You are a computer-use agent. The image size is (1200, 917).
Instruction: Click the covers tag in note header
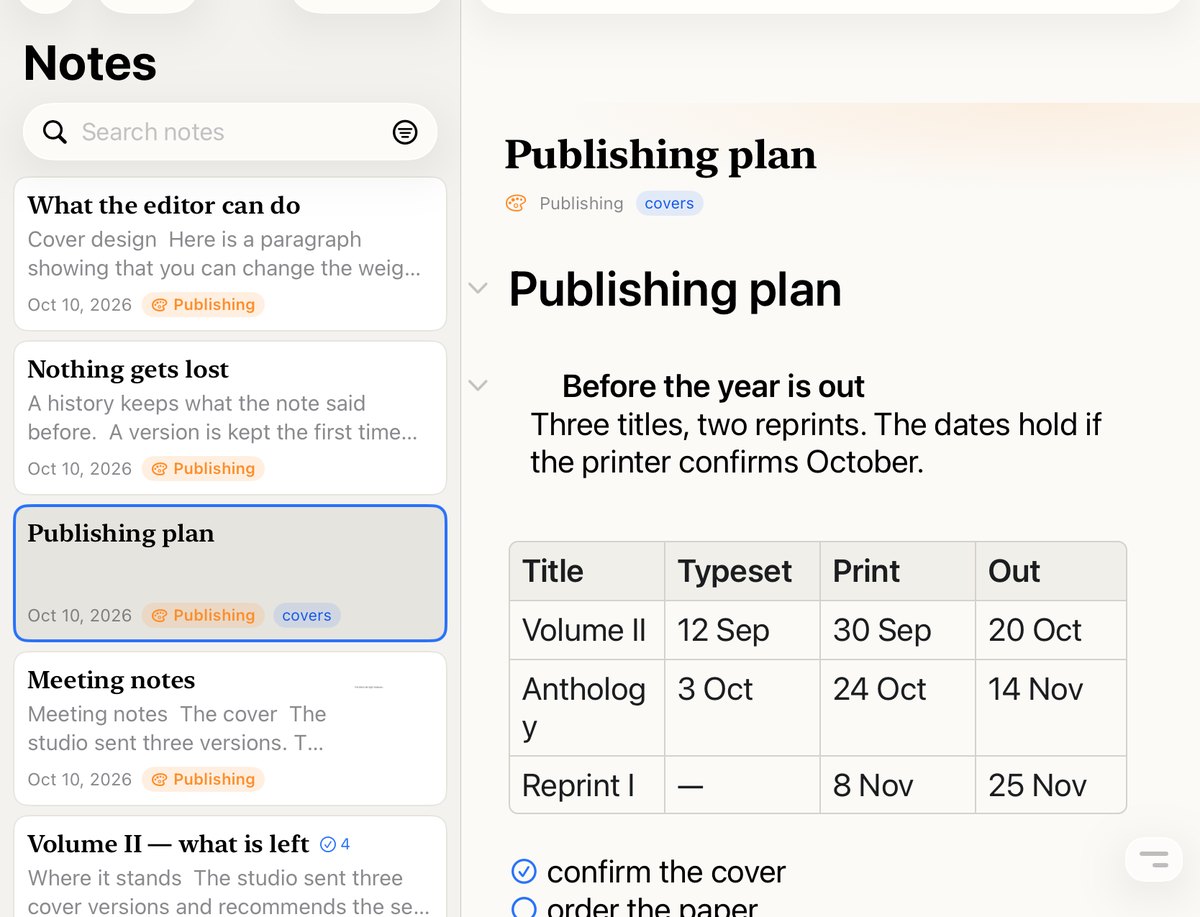click(x=670, y=203)
